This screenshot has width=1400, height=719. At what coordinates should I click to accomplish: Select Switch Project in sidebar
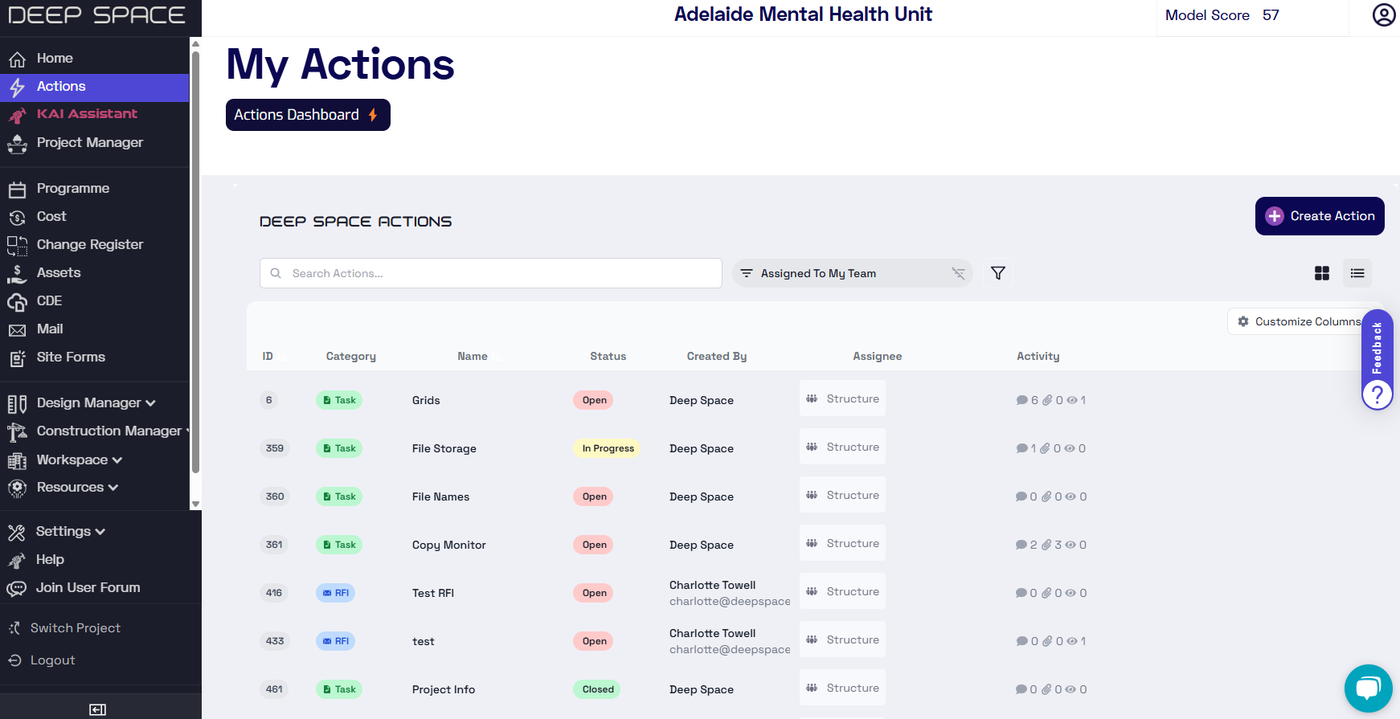75,628
